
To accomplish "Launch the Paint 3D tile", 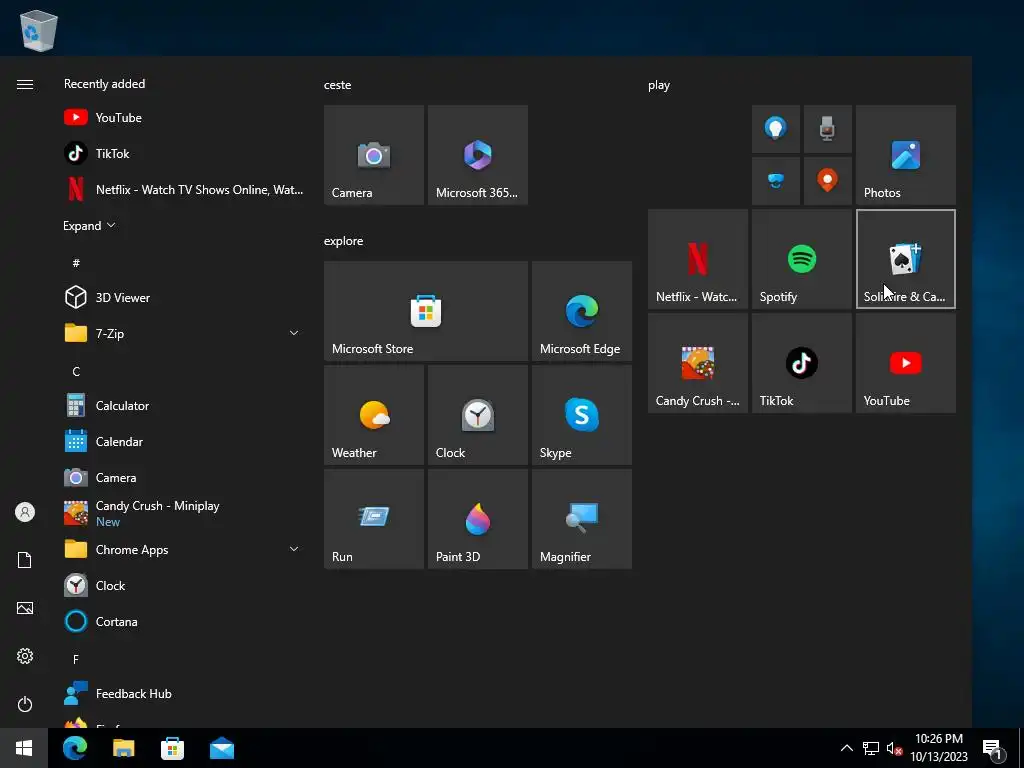I will pyautogui.click(x=477, y=519).
